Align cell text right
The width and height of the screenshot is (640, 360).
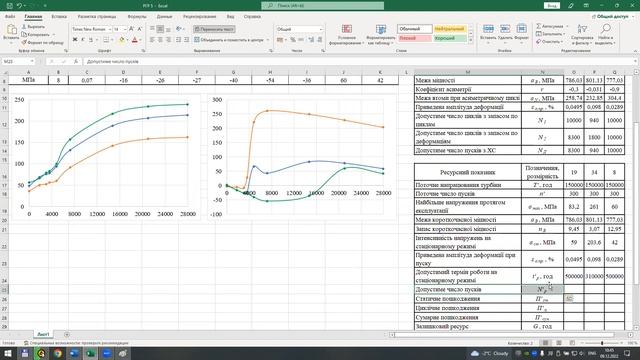(x=168, y=40)
